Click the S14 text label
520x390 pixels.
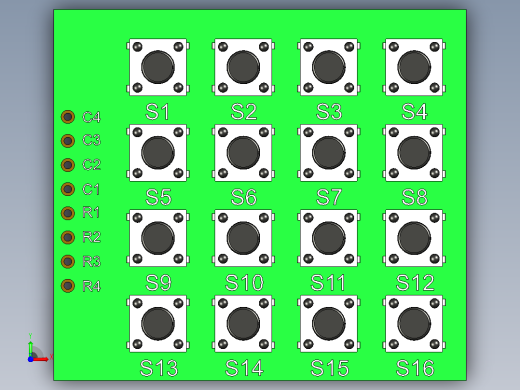[x=244, y=368]
